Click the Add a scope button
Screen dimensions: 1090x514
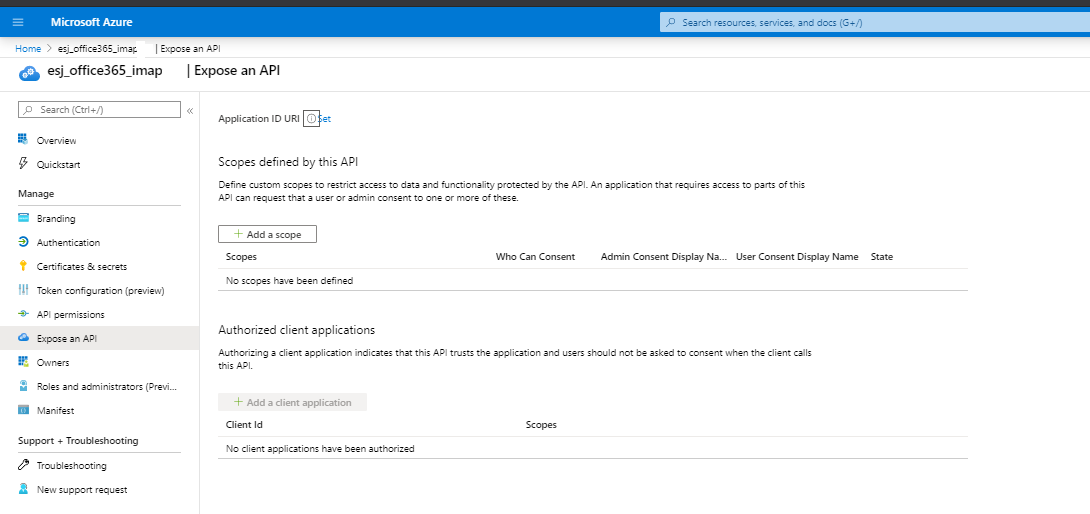pos(267,234)
